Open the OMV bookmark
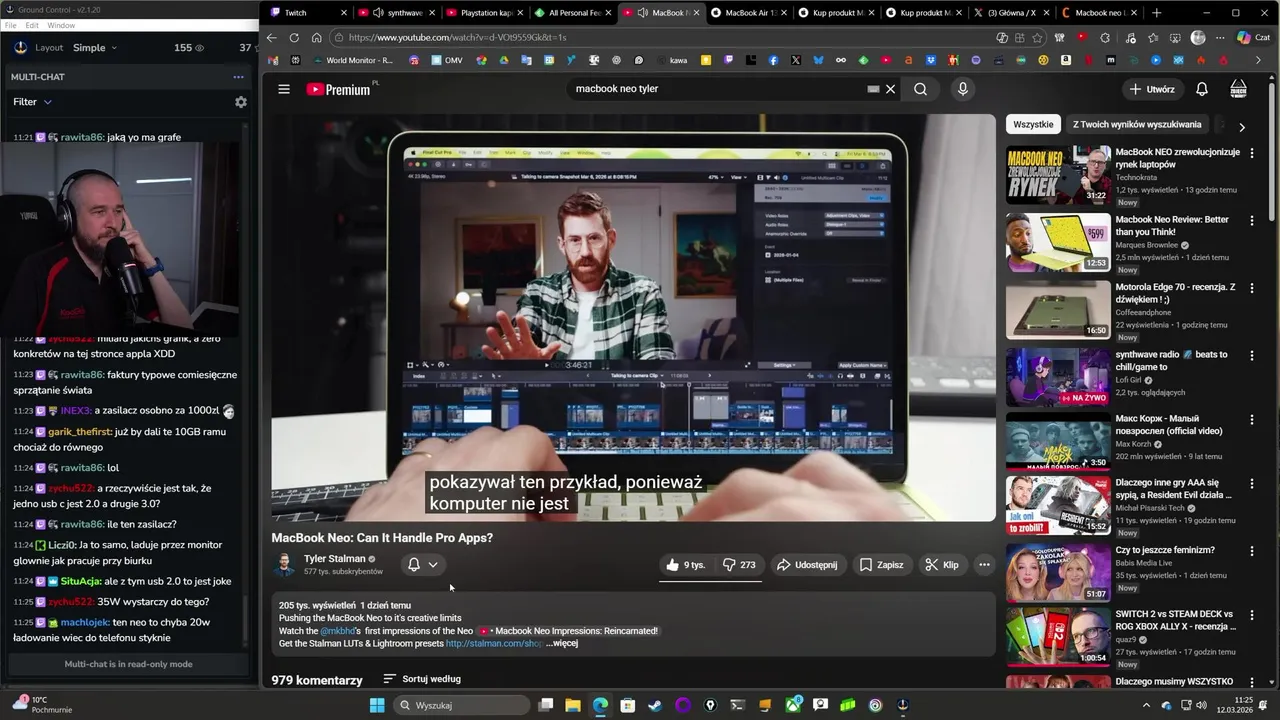Viewport: 1280px width, 720px height. tap(445, 60)
